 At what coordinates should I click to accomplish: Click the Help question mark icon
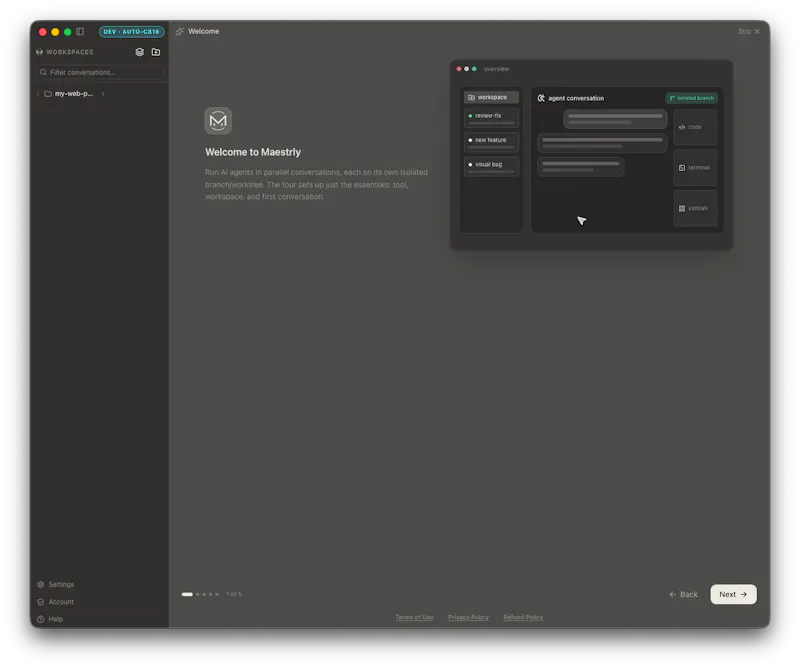(x=41, y=619)
